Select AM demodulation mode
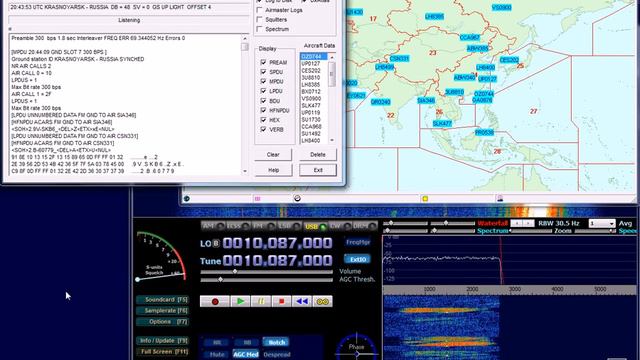This screenshot has height=360, width=640. coord(213,226)
